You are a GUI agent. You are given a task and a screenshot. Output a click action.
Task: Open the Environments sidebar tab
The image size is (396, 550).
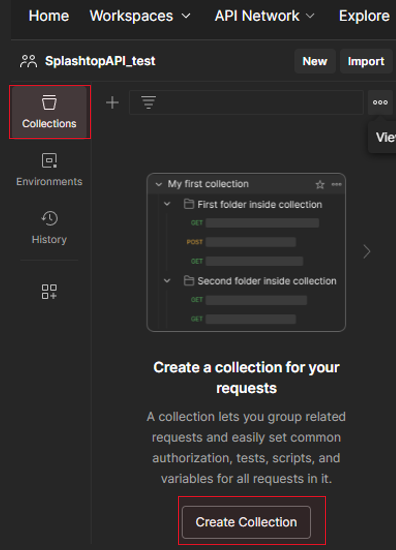pyautogui.click(x=49, y=170)
